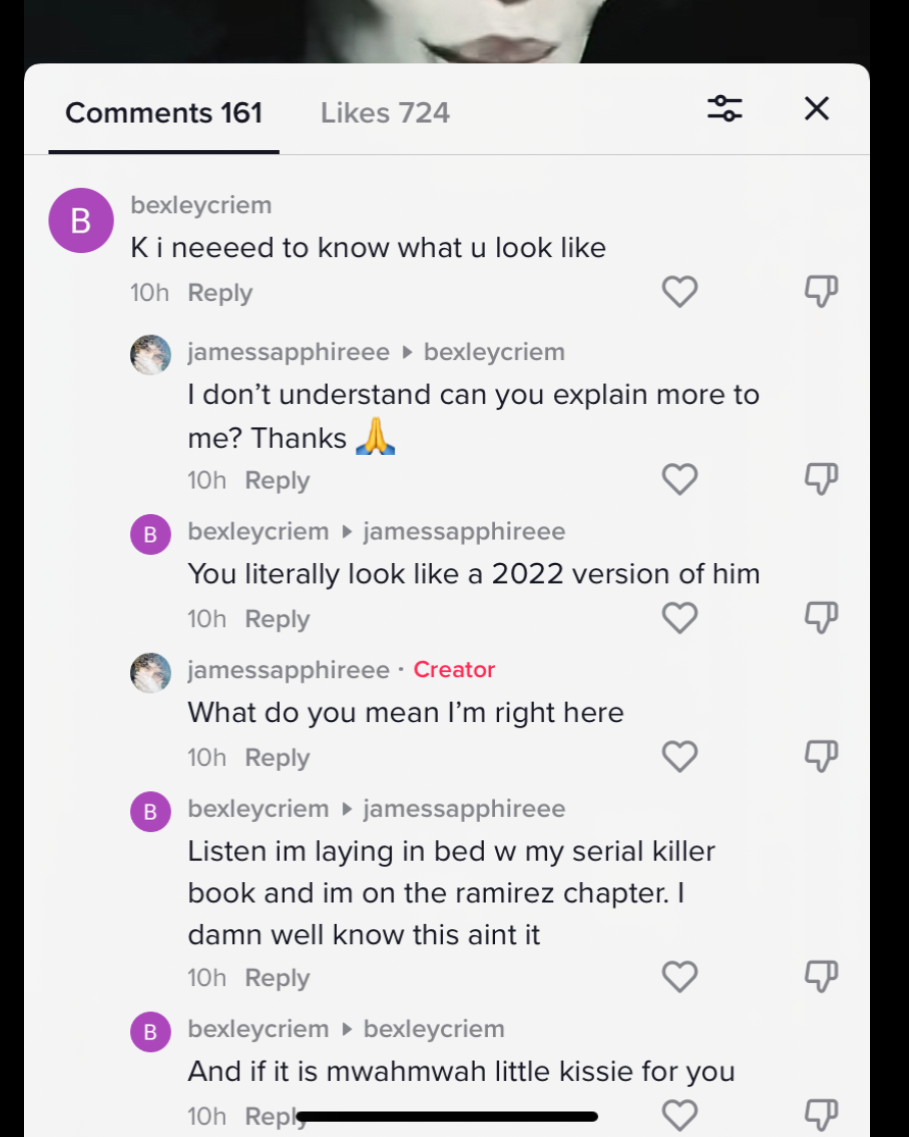Like the 'mwahmwah little kissie' comment
This screenshot has width=909, height=1137.
pos(679,1115)
